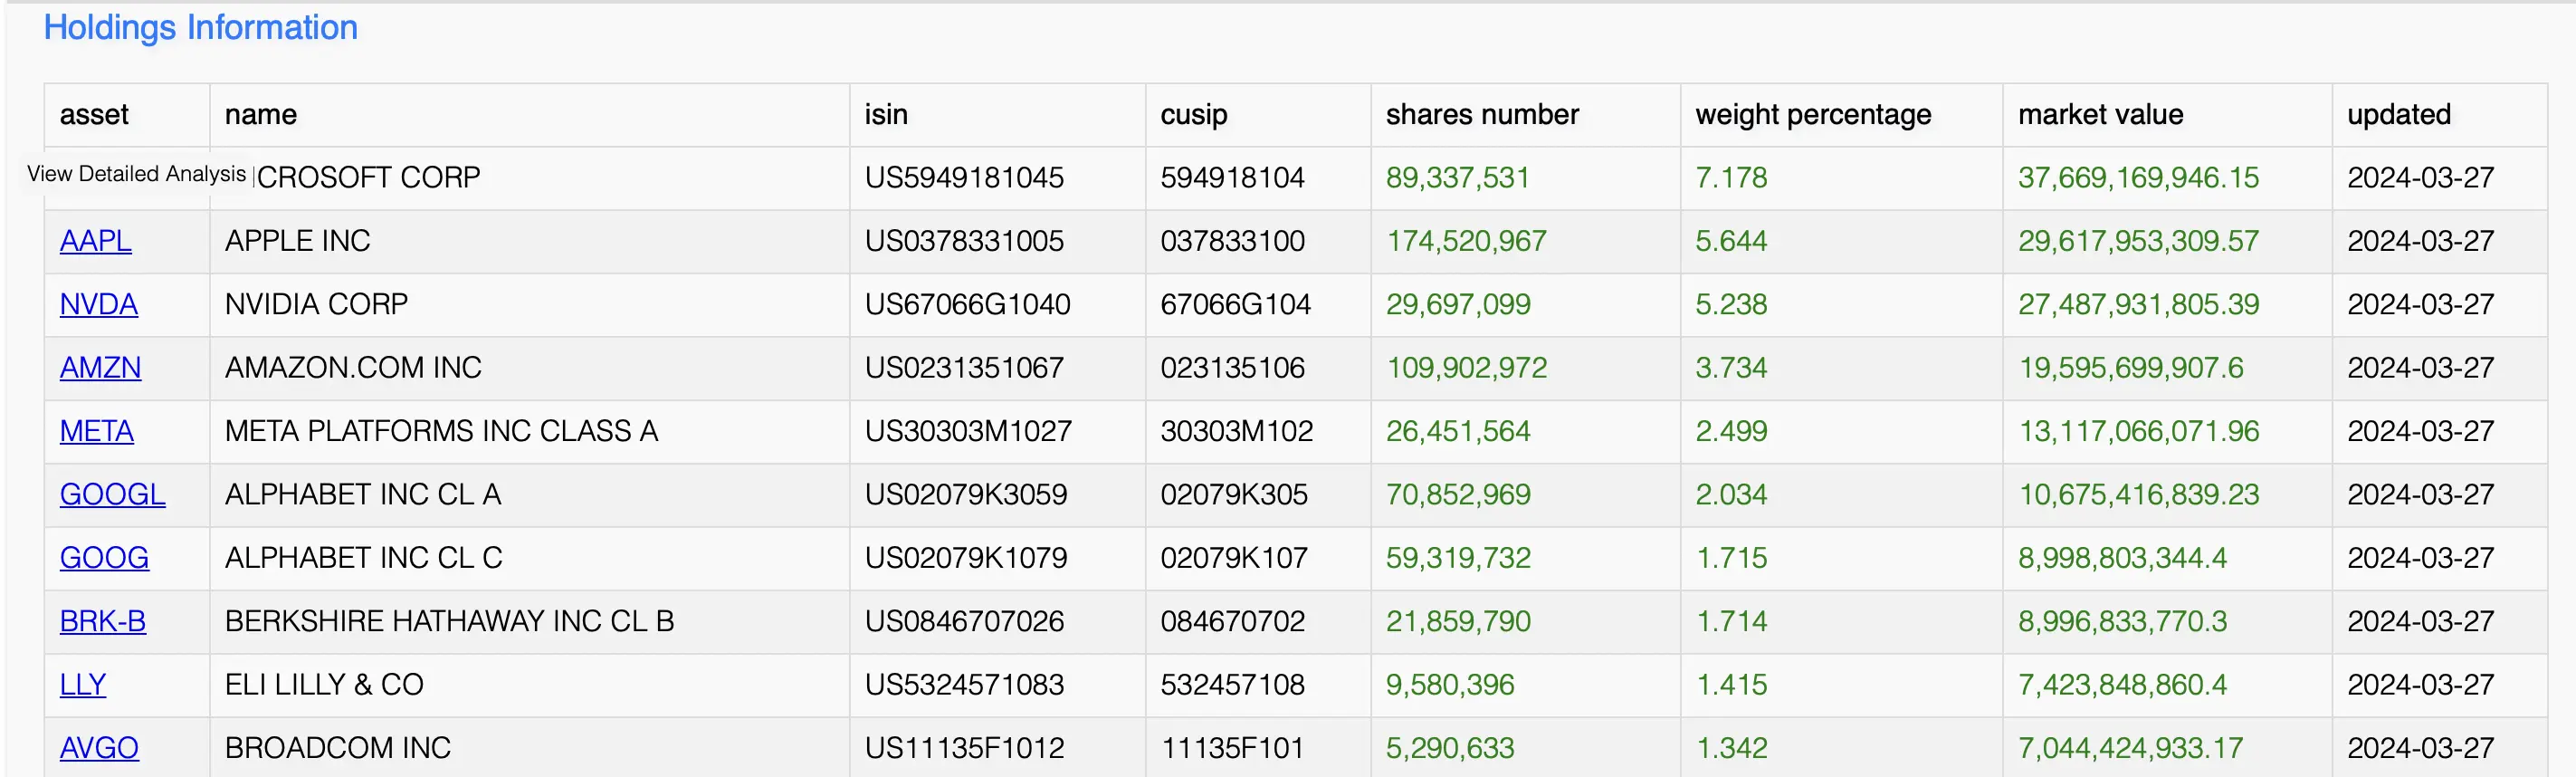This screenshot has width=2576, height=777.
Task: Click weight percentage 3.734
Action: coord(1731,368)
